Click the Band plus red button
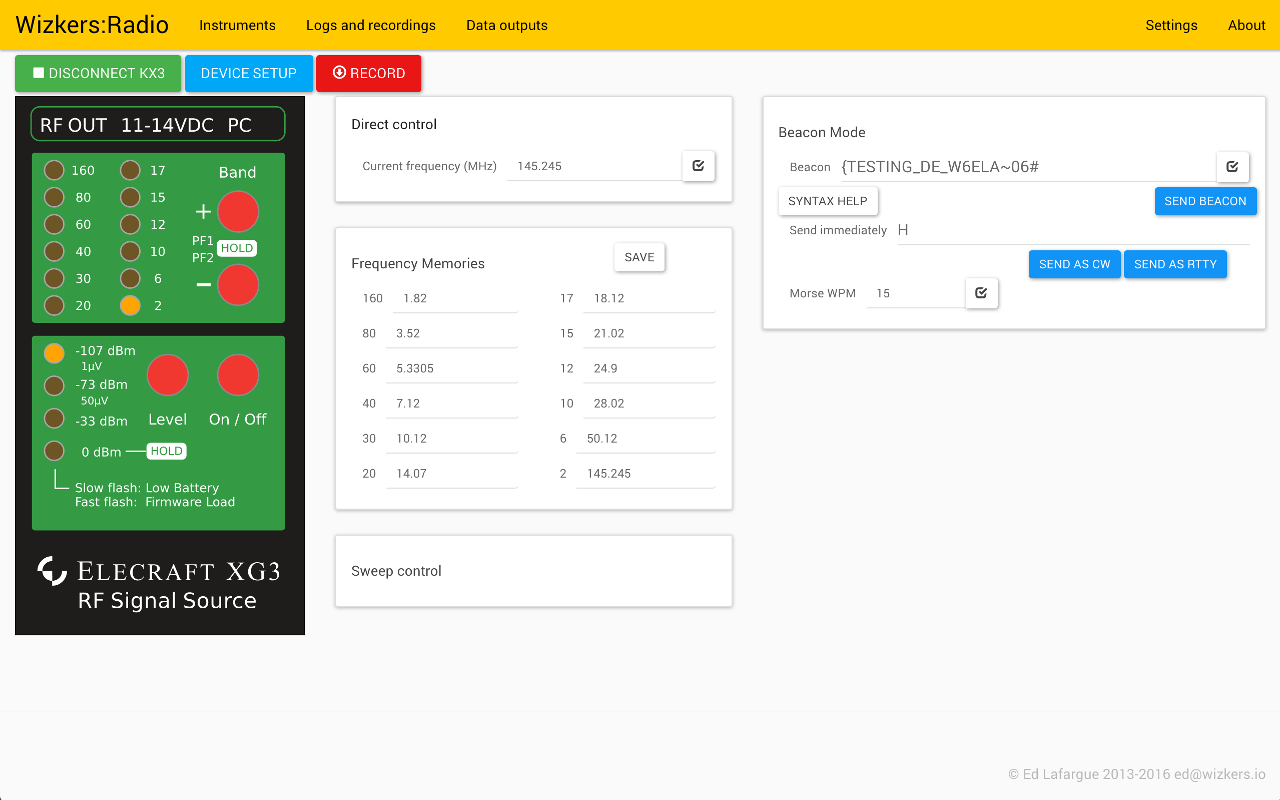The width and height of the screenshot is (1280, 800). (238, 212)
